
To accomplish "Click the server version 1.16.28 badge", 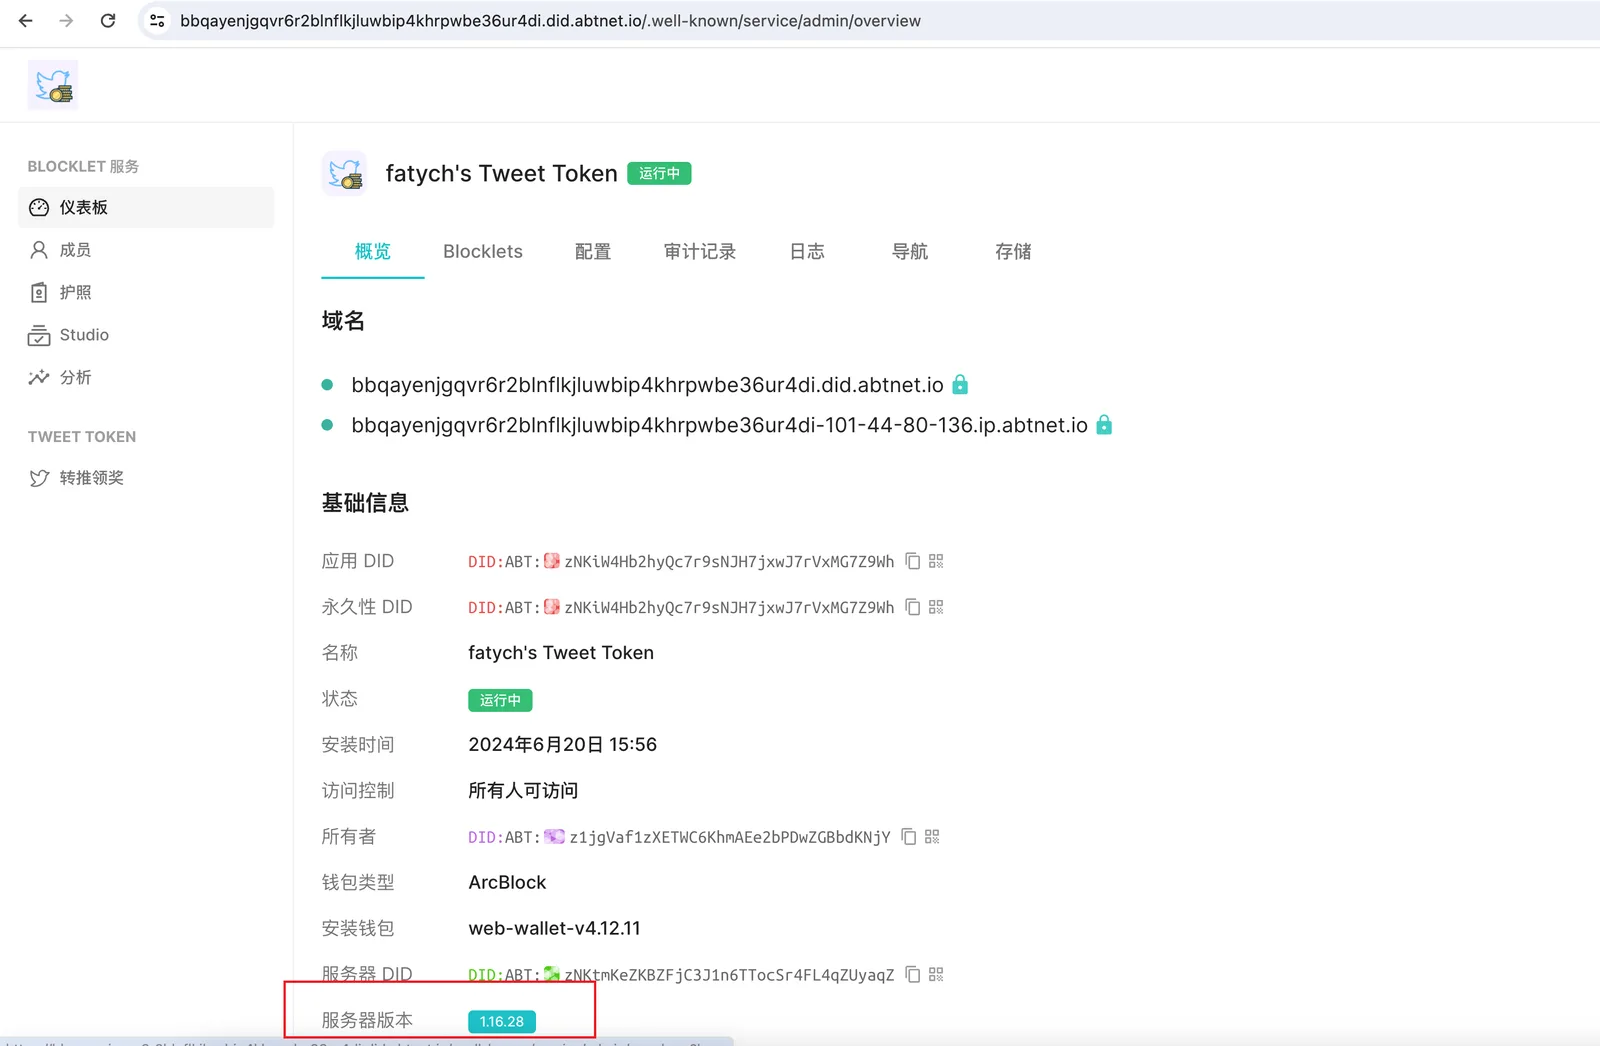I will tap(502, 1021).
